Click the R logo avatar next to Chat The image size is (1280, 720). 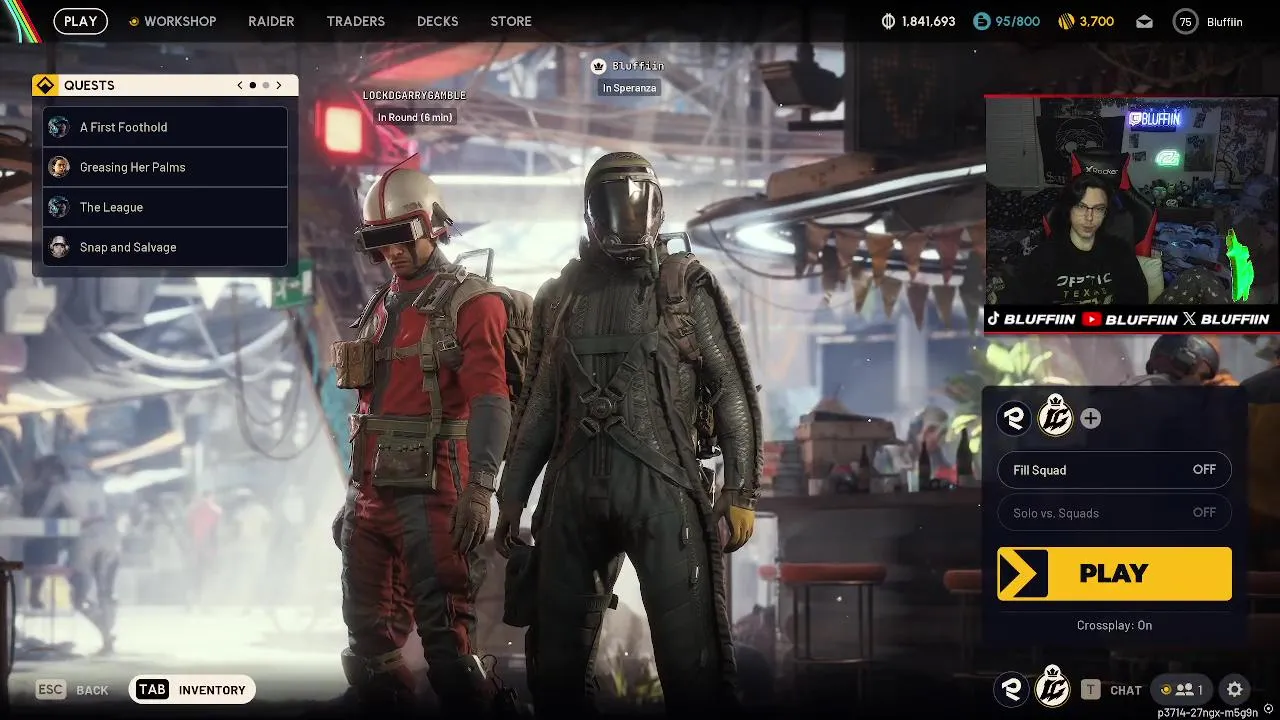coord(1012,688)
